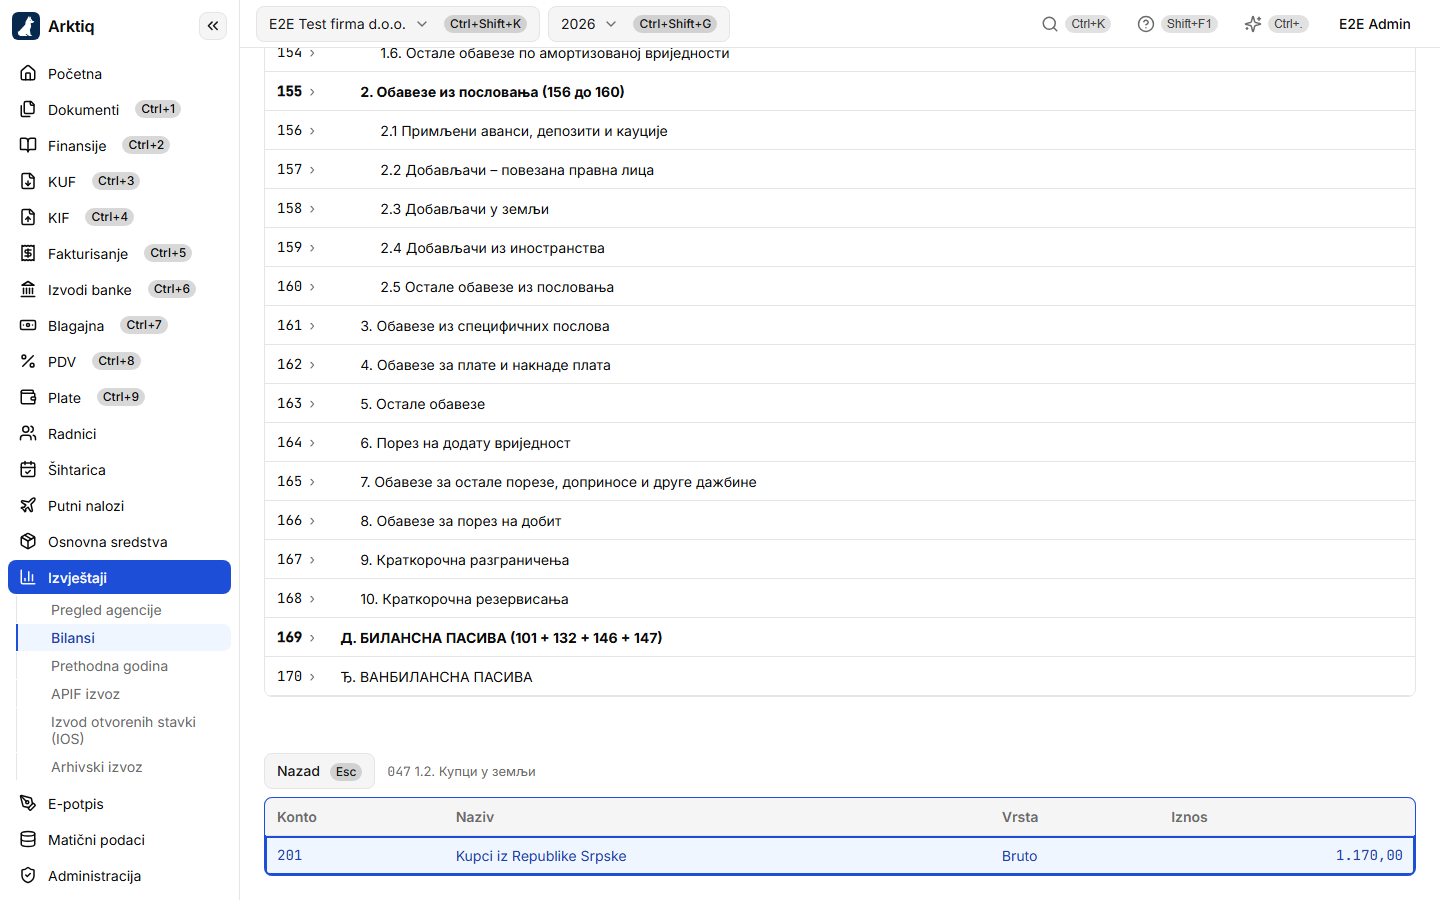
Task: Open the E2E Admin user menu
Action: [x=1374, y=24]
